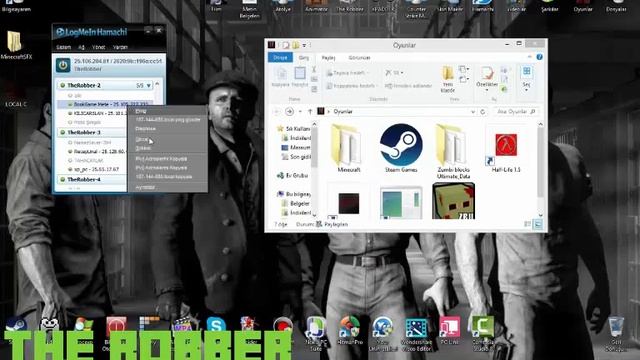The width and height of the screenshot is (640, 360).
Task: Open the Wondershare Video Editor desktop icon
Action: [417, 333]
